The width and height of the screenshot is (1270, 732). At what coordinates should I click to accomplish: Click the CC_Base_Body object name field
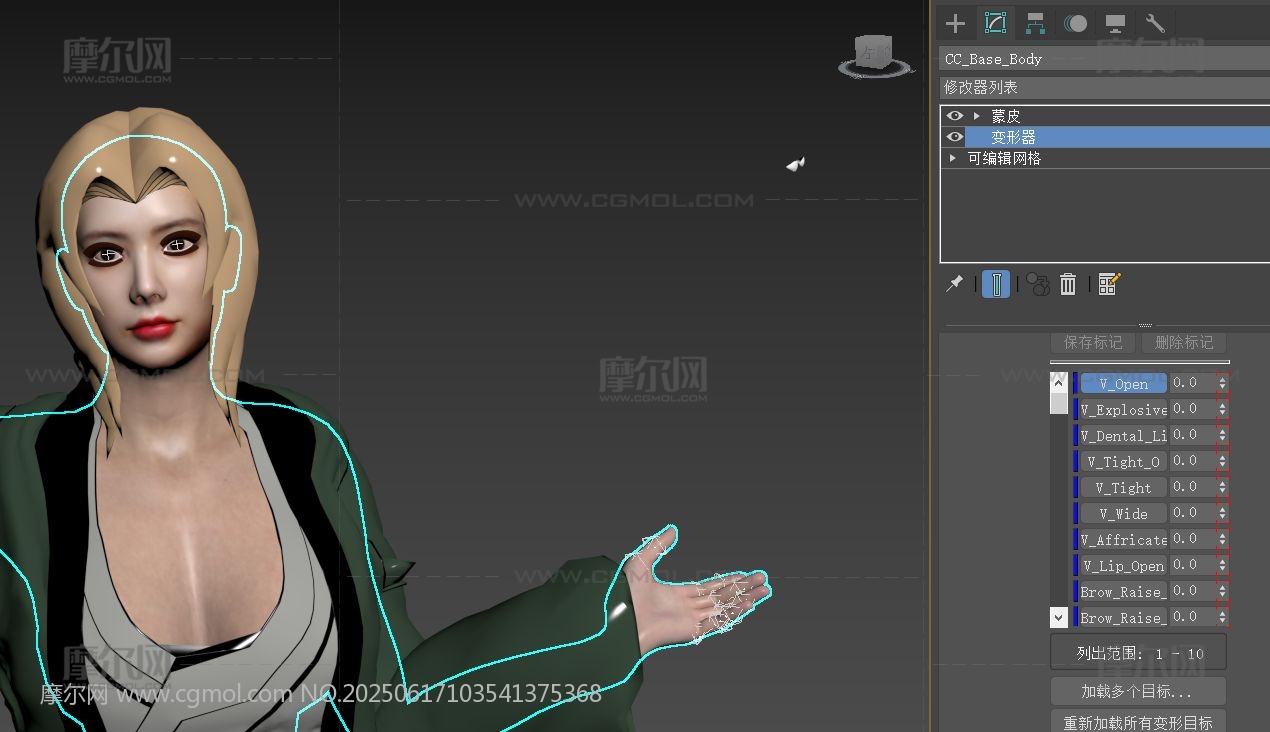[x=1104, y=59]
